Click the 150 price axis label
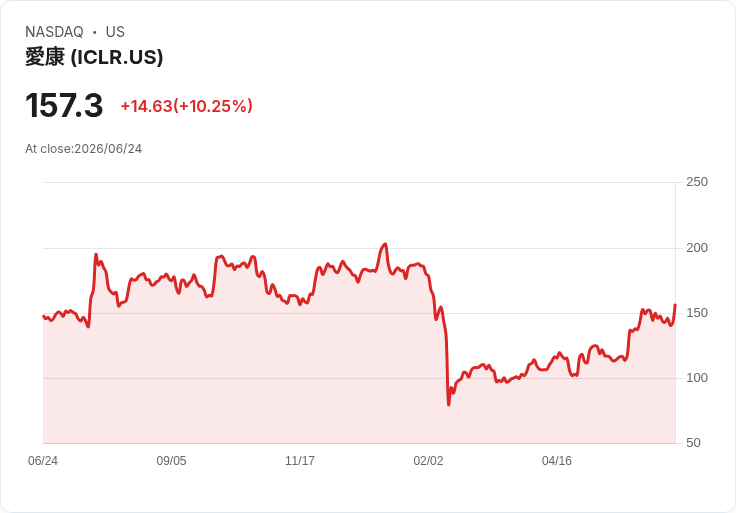This screenshot has height=513, width=736. pyautogui.click(x=697, y=313)
